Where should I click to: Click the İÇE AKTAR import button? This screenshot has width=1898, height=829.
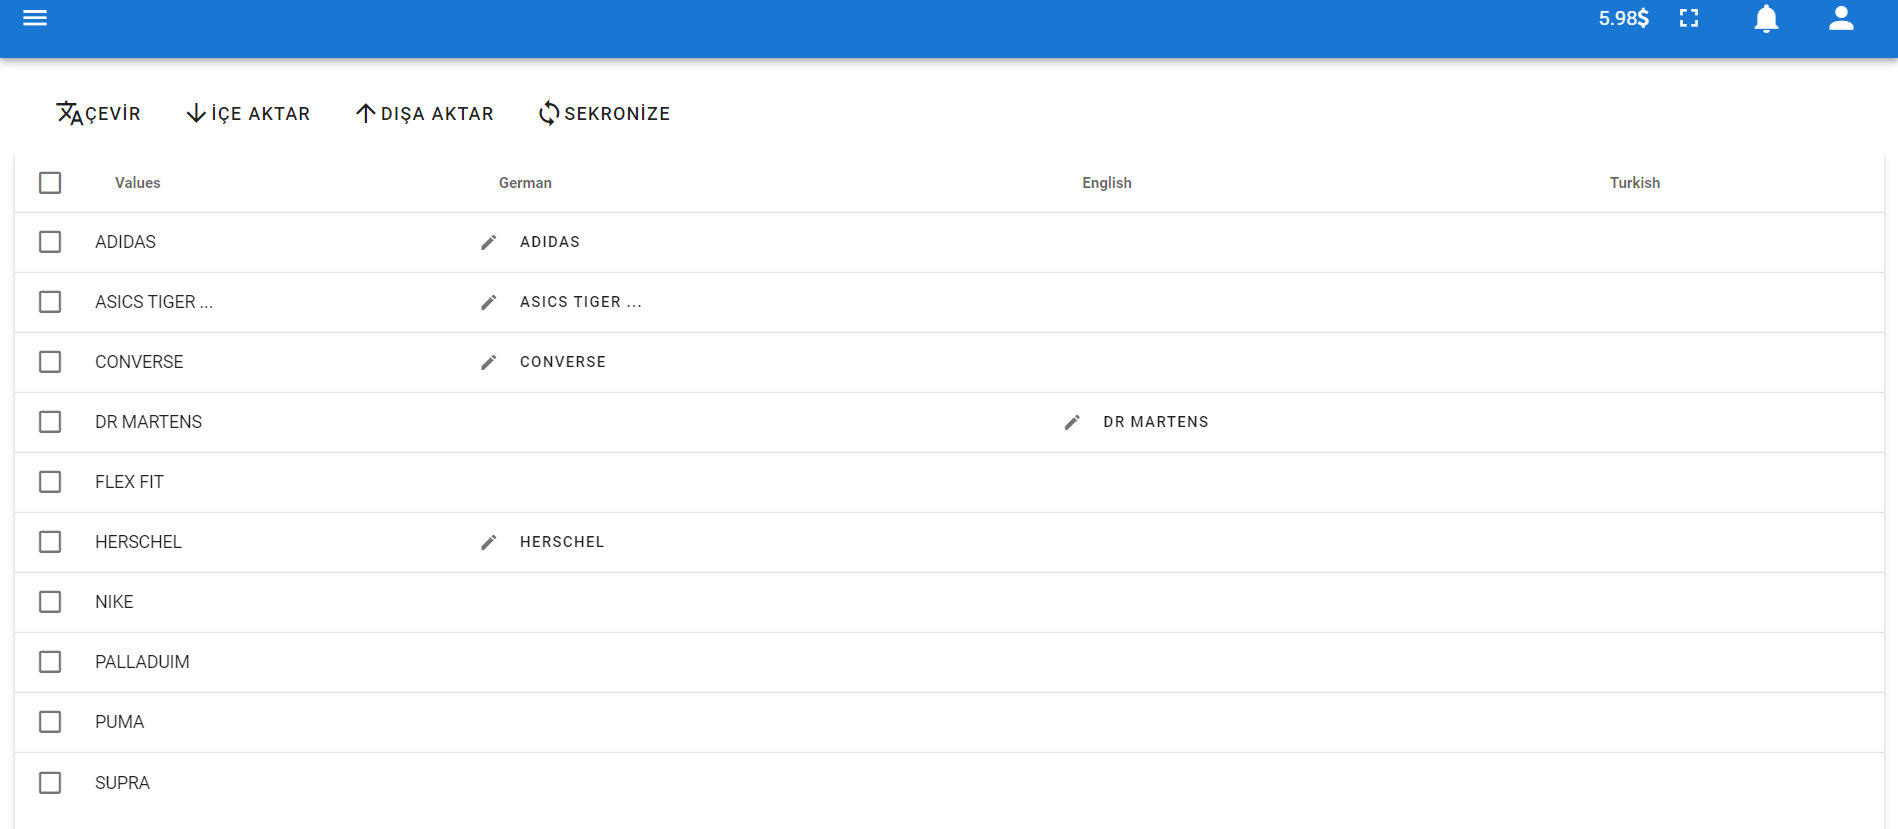[x=248, y=114]
